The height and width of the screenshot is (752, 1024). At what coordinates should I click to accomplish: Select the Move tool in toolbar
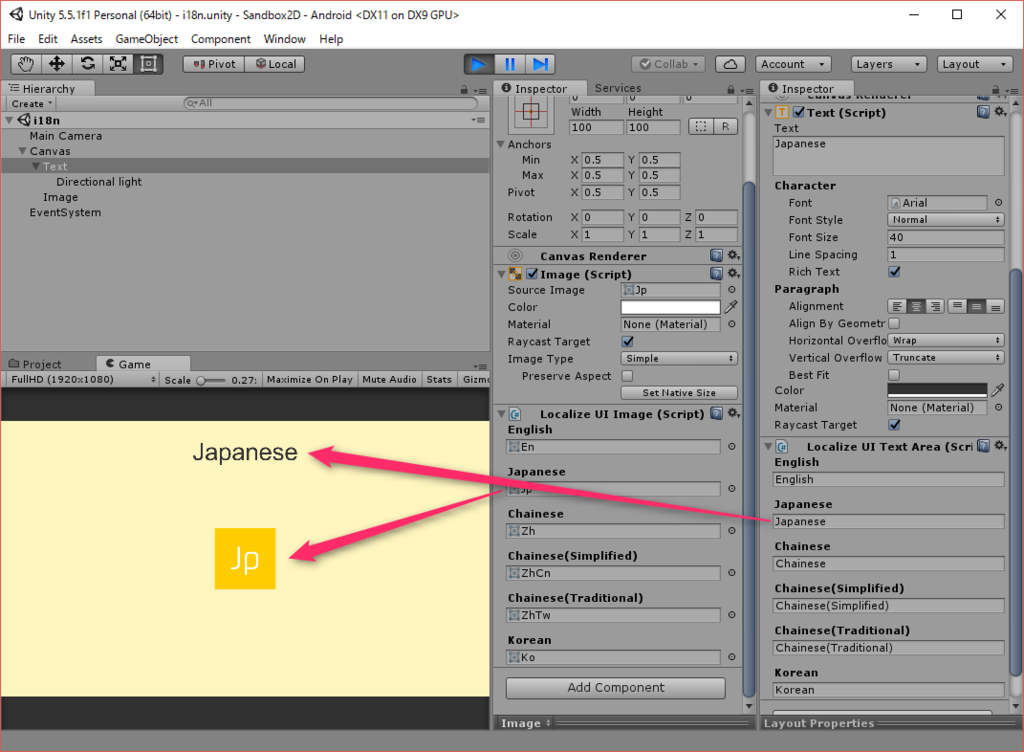point(57,64)
